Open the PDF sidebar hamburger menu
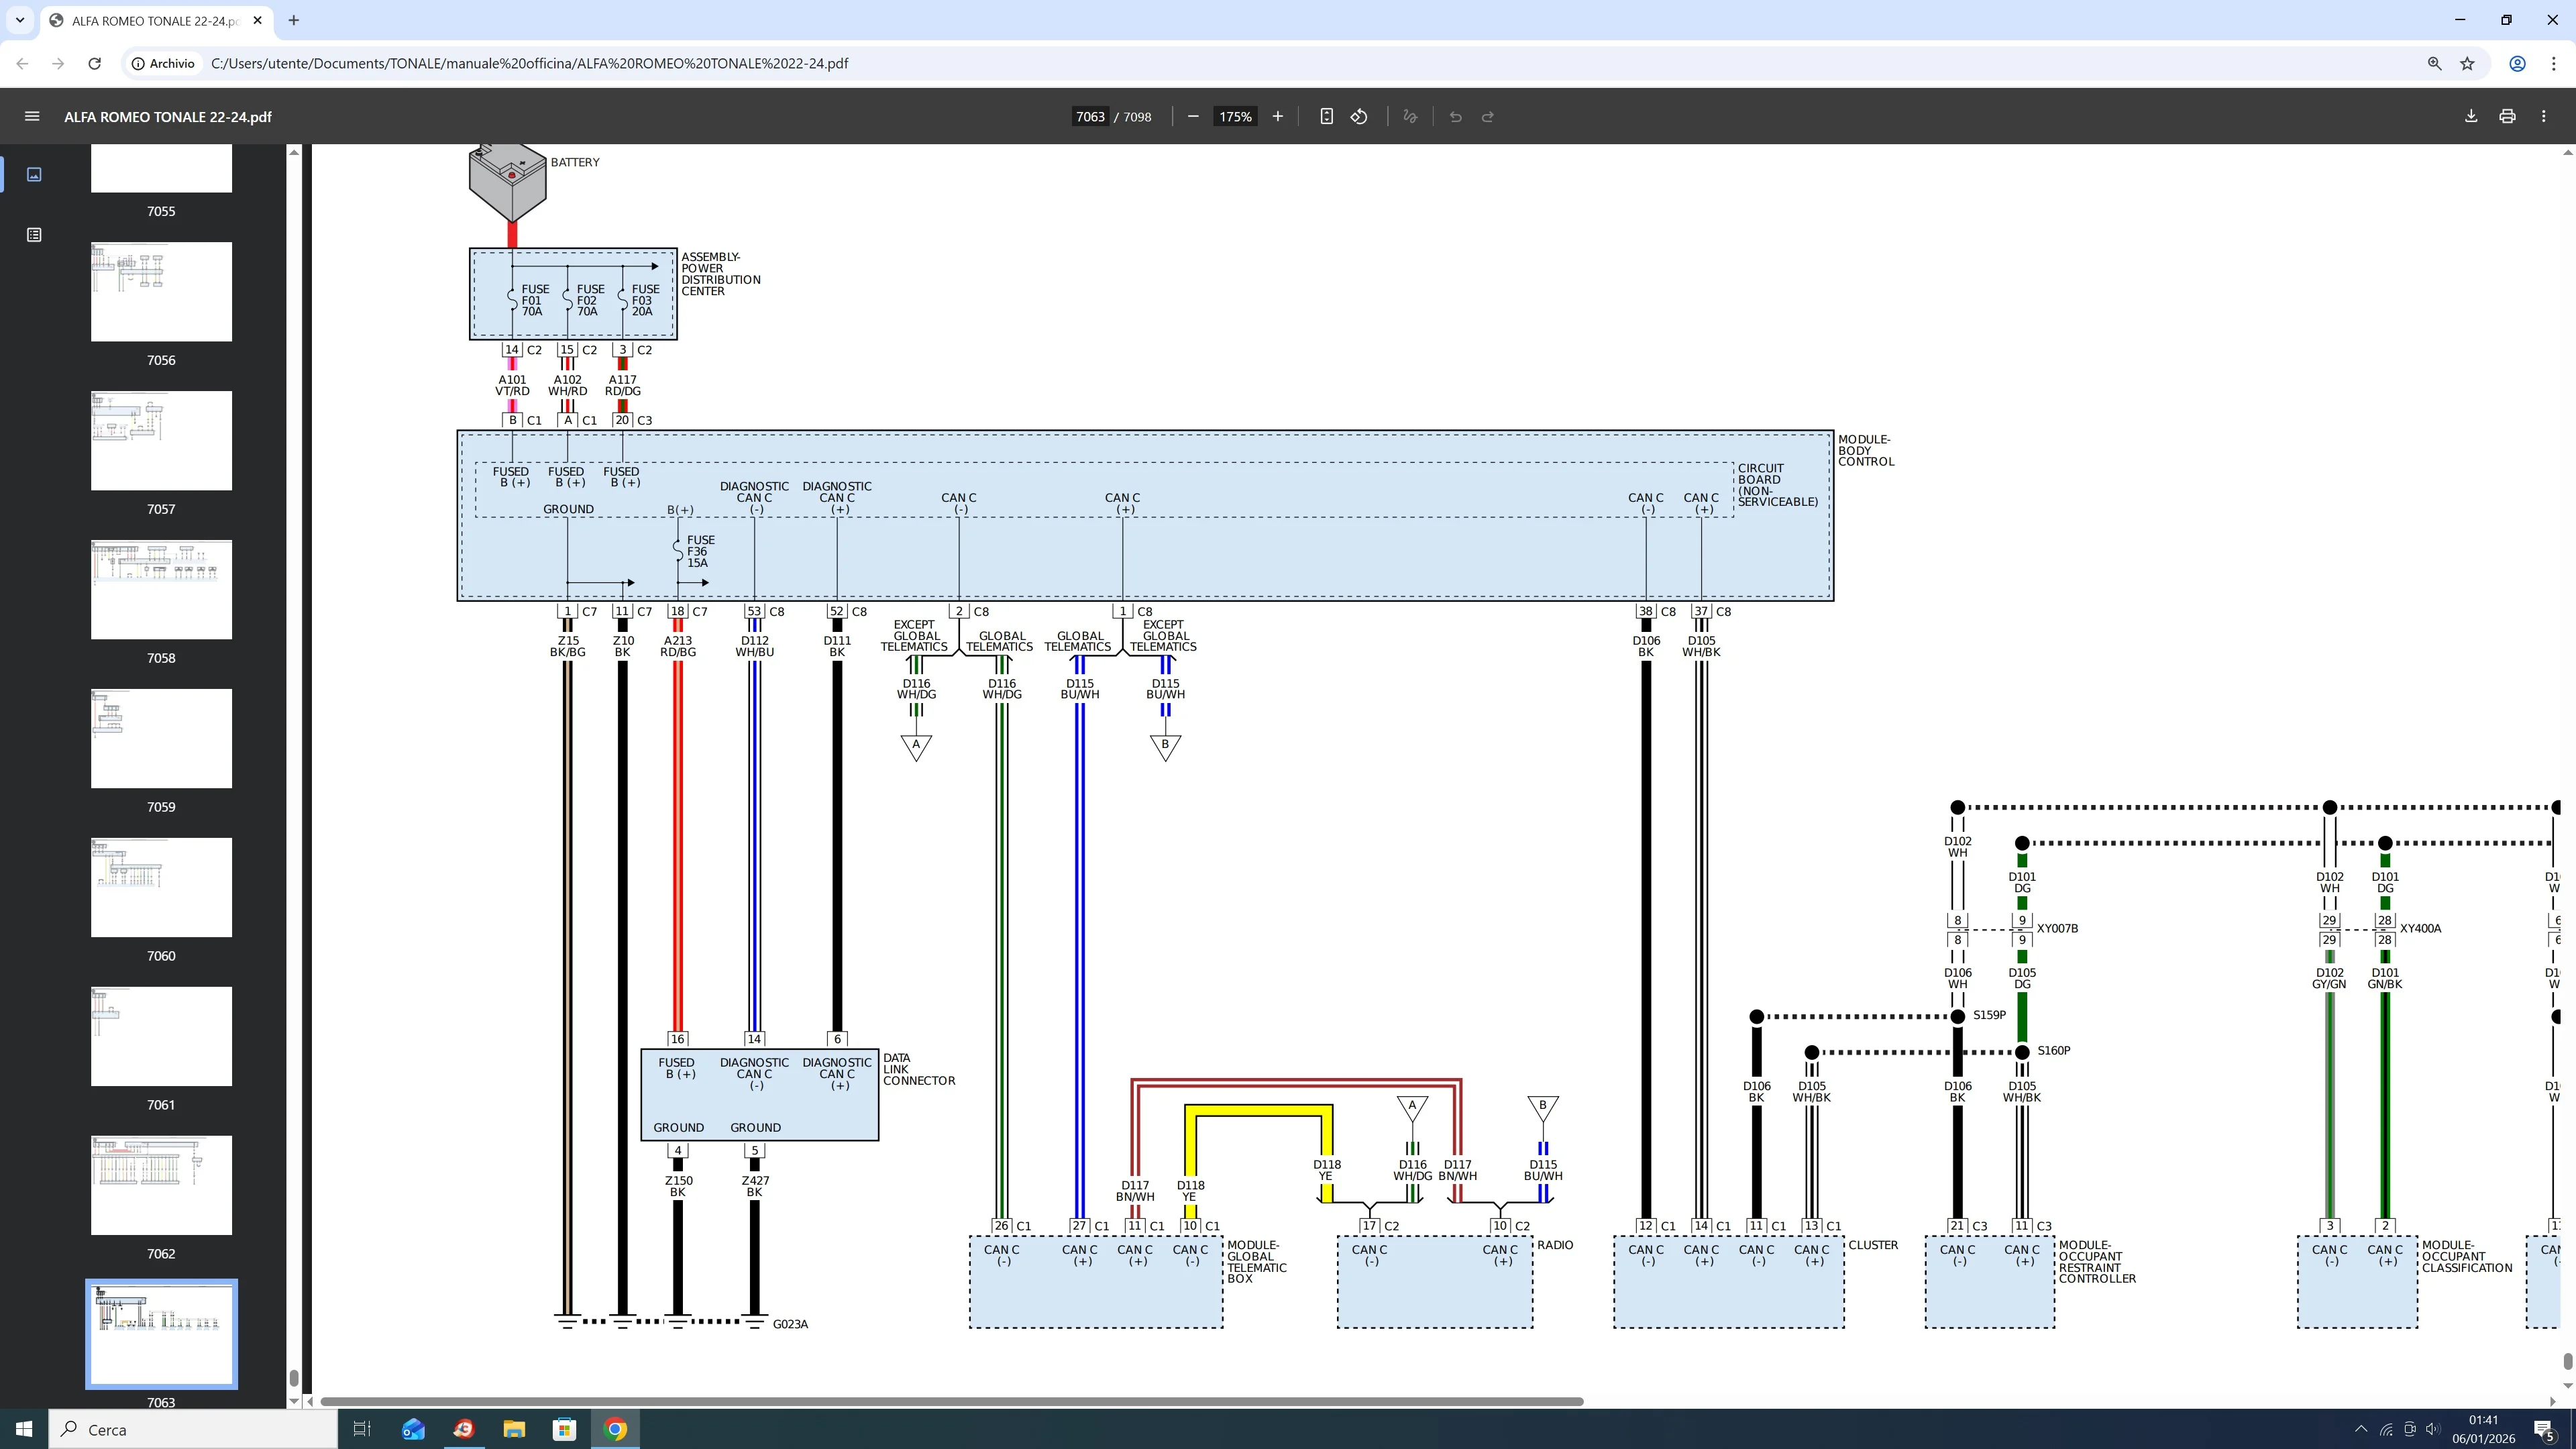Screen dimensions: 2576x1449 pyautogui.click(x=32, y=117)
